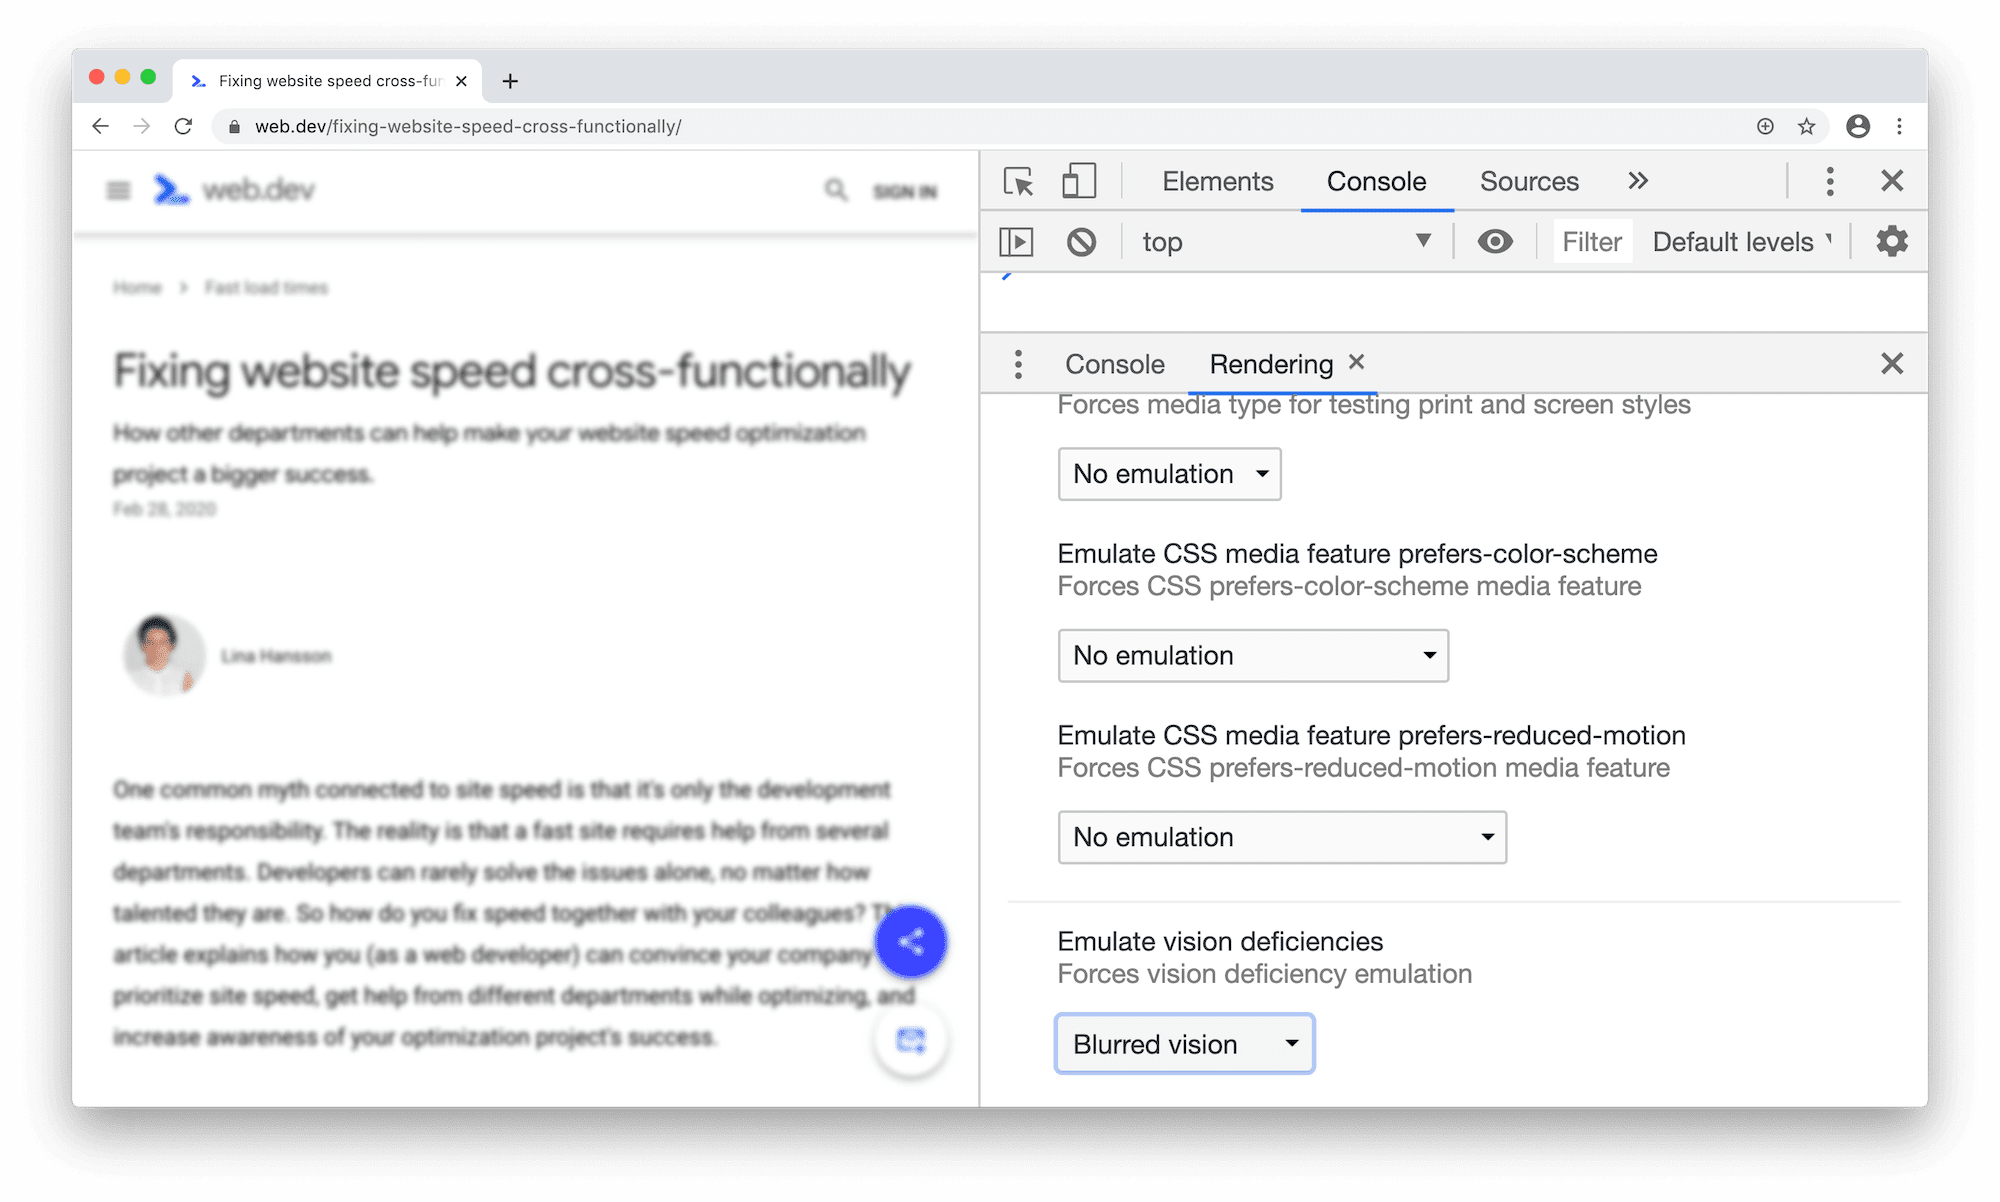2000x1202 pixels.
Task: Select Blurred vision deficiency dropdown
Action: (1184, 1042)
